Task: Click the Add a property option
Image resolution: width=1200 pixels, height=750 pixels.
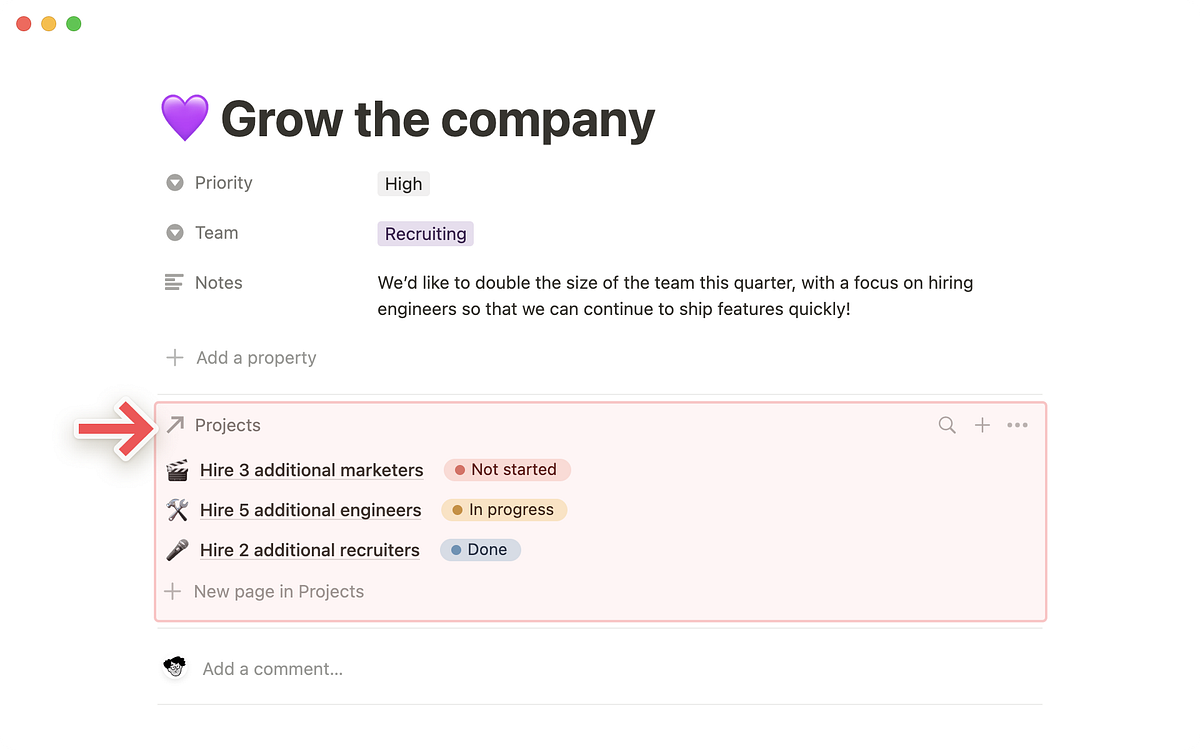Action: point(257,357)
